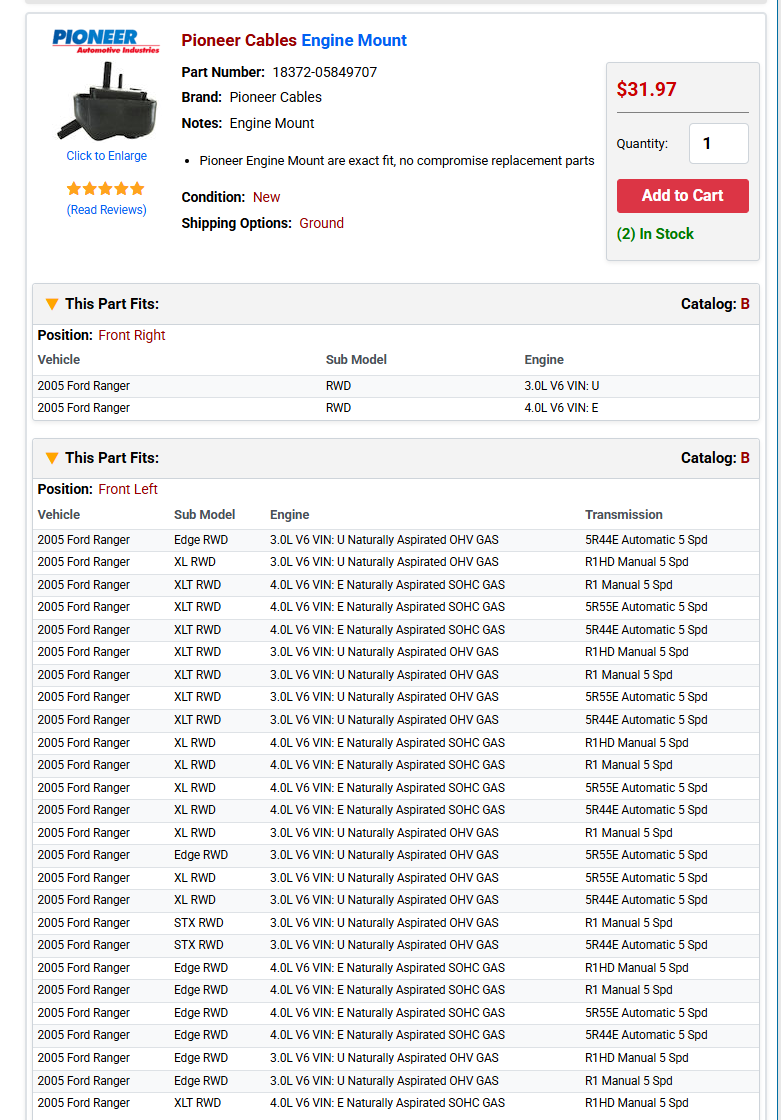The image size is (781, 1120).
Task: Click the Transmission column header
Action: tap(623, 515)
